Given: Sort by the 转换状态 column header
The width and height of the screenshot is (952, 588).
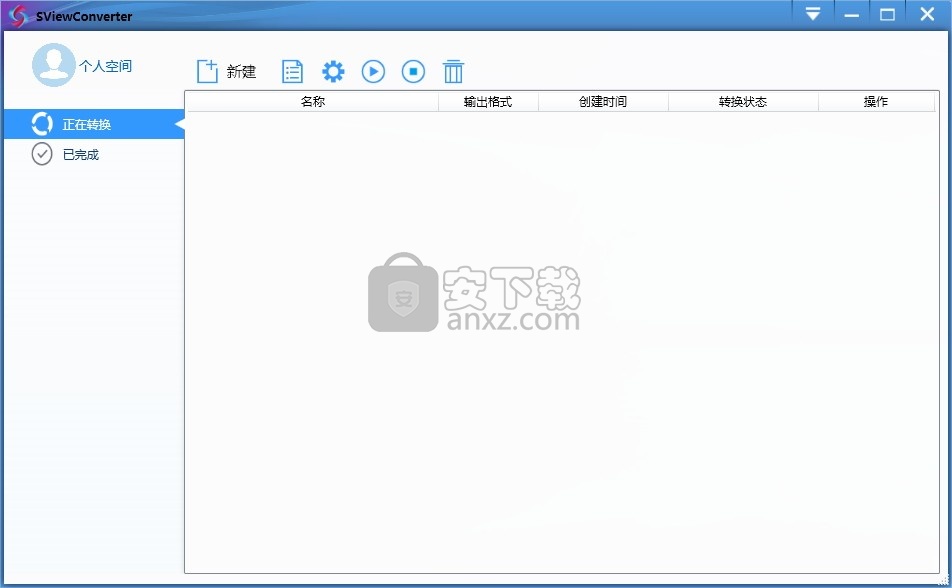Looking at the screenshot, I should [743, 101].
